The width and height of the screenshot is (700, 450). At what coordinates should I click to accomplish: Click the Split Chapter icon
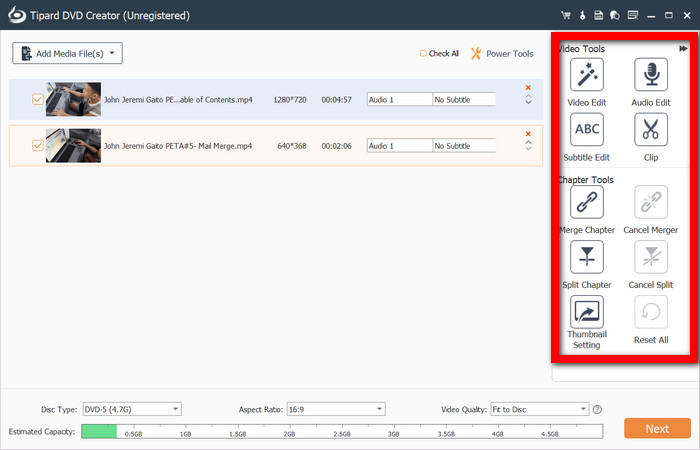587,257
